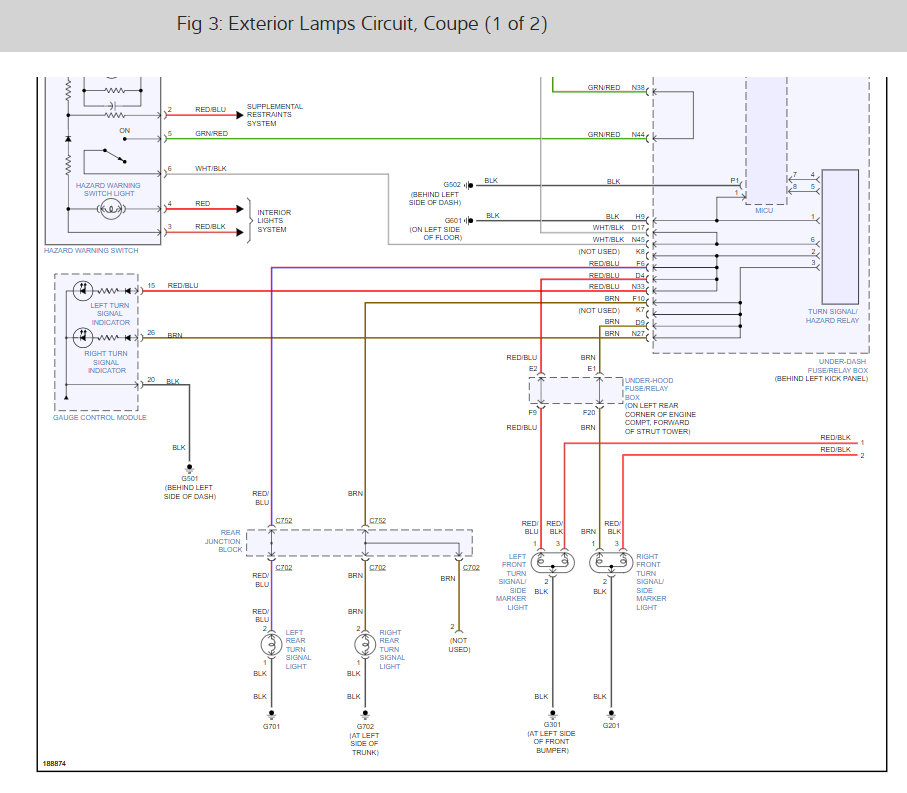Image resolution: width=907 pixels, height=793 pixels.
Task: Click the G301 ground point symbol
Action: pos(552,714)
